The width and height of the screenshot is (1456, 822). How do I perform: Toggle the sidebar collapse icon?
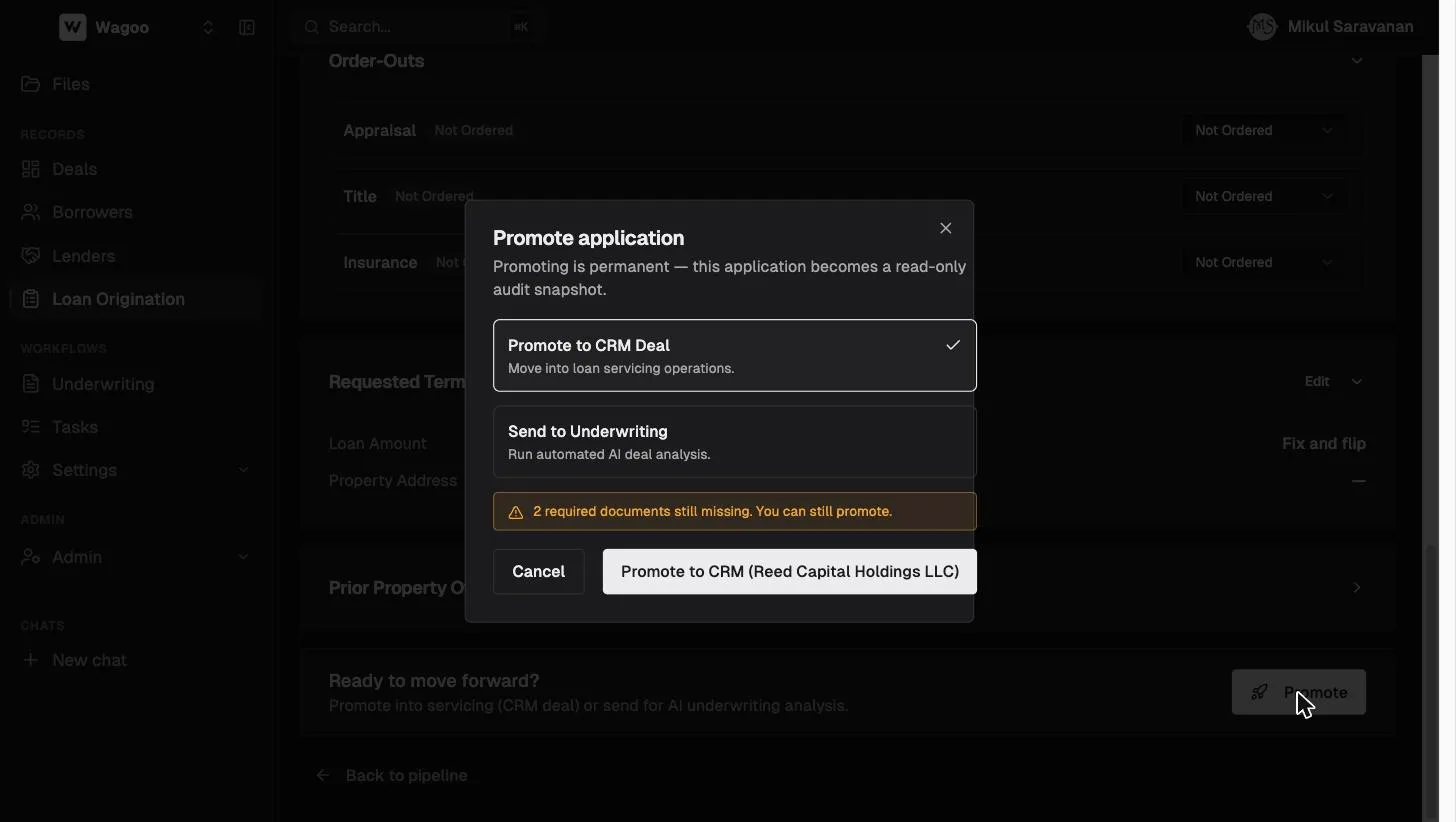[247, 27]
